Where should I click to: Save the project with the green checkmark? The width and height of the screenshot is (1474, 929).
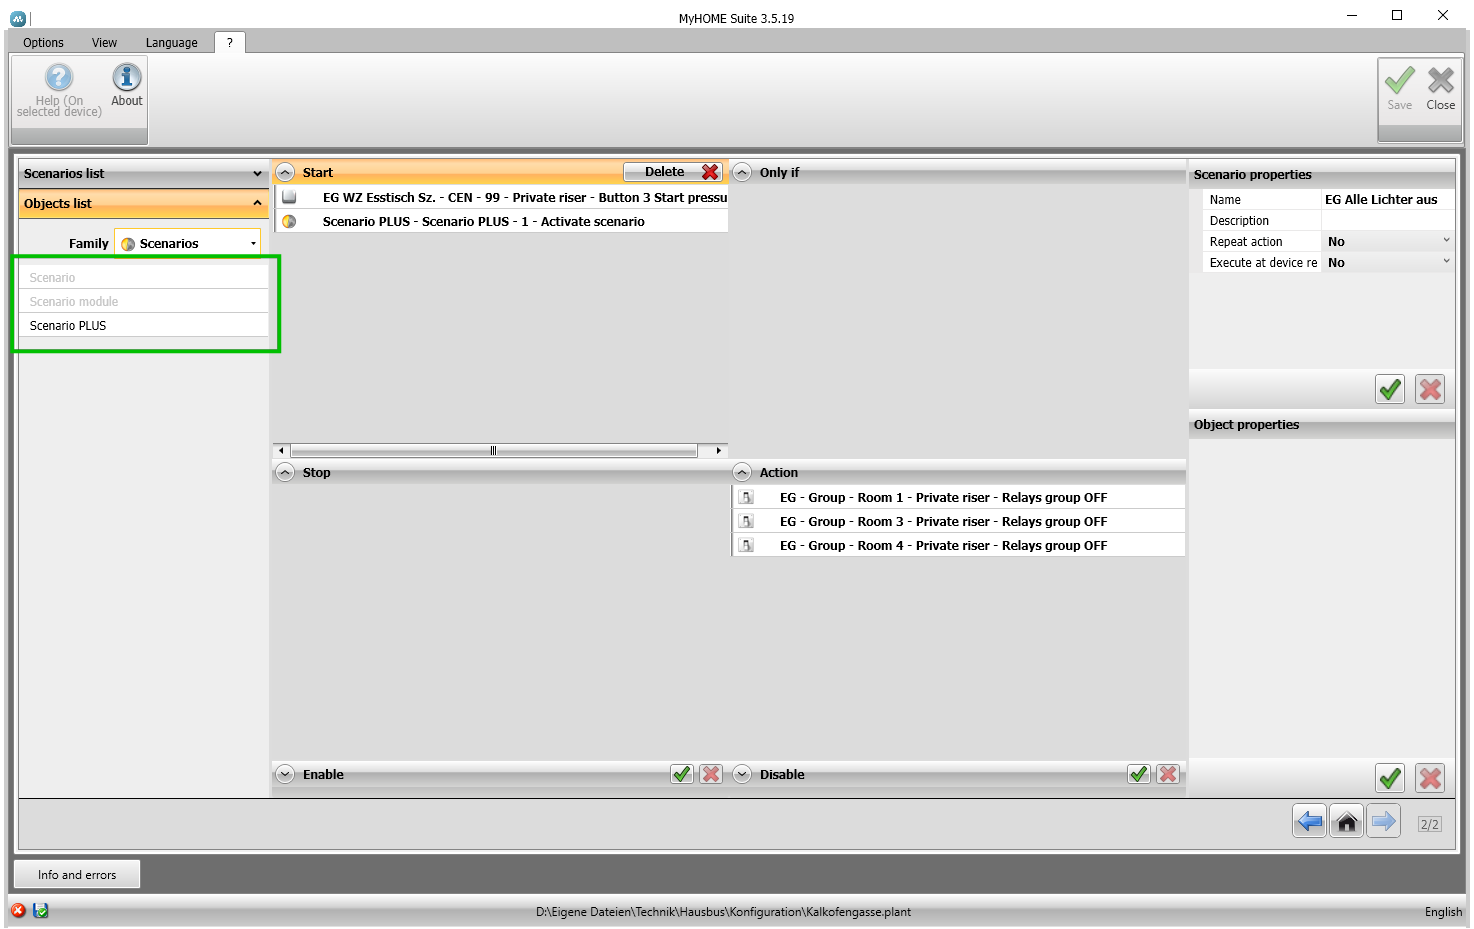pyautogui.click(x=1399, y=88)
